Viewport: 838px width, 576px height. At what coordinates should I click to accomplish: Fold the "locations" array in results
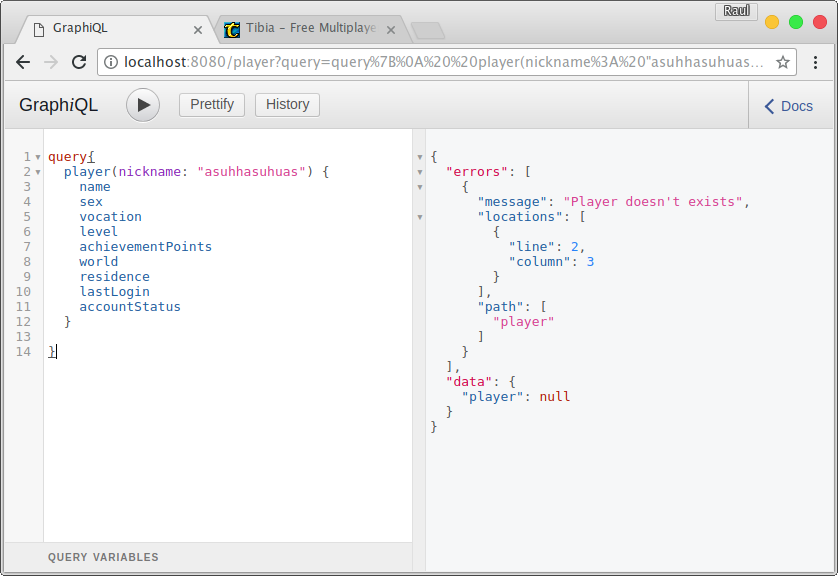tap(420, 217)
